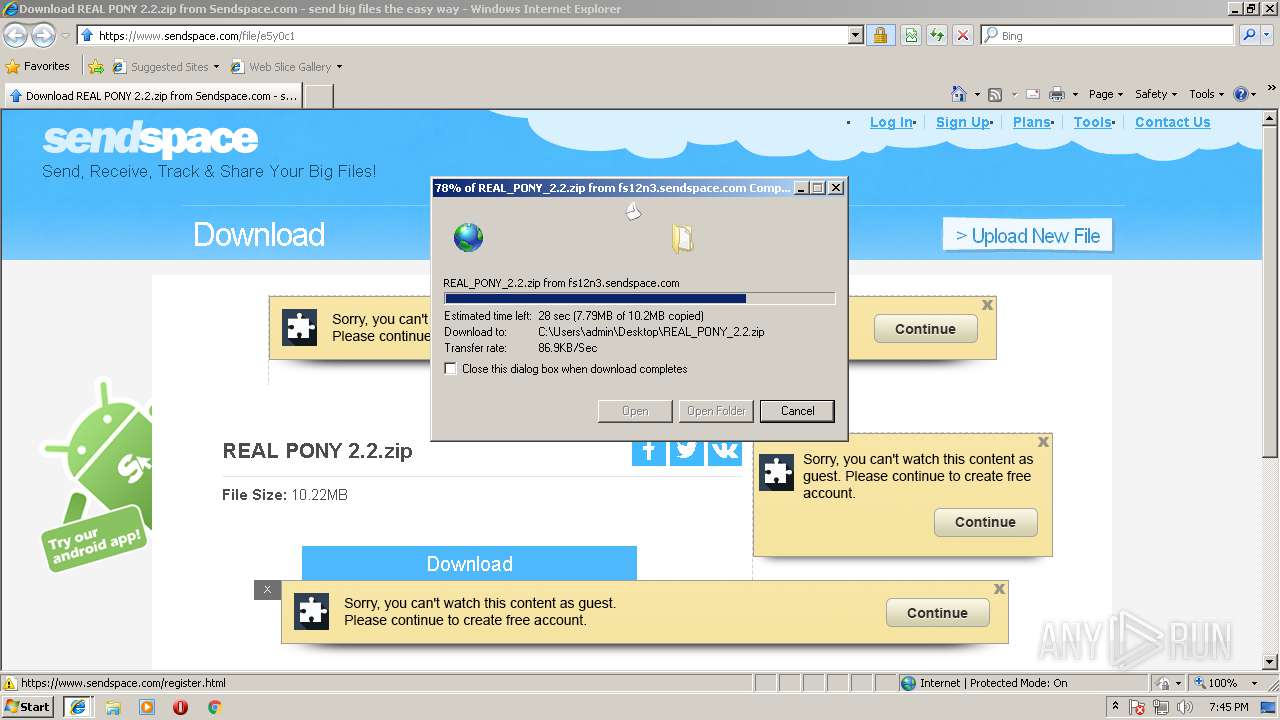Click the Internet Explorer taskbar icon
Viewport: 1280px width, 720px height.
click(78, 707)
